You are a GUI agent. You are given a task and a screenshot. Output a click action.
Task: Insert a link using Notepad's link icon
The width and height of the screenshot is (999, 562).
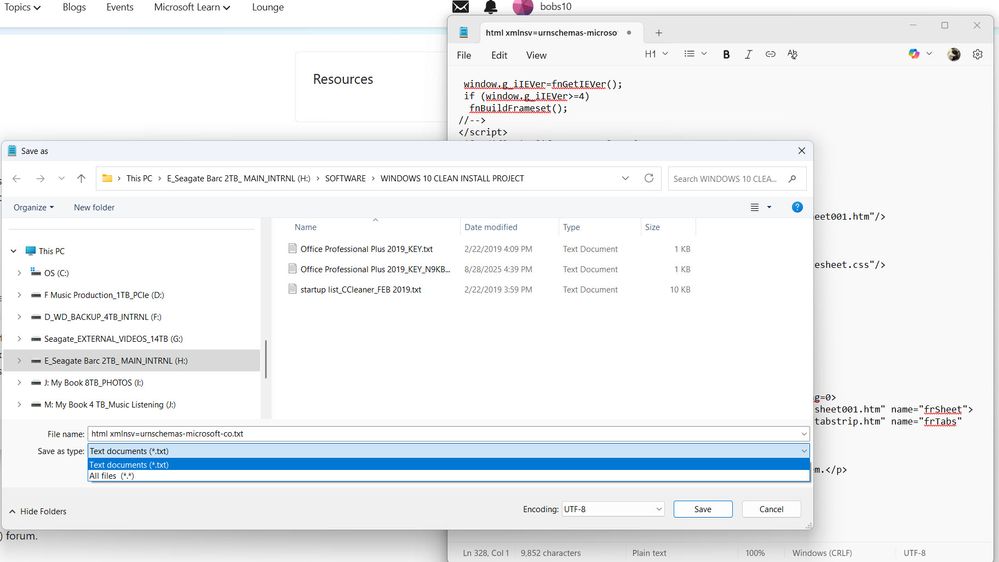click(770, 54)
